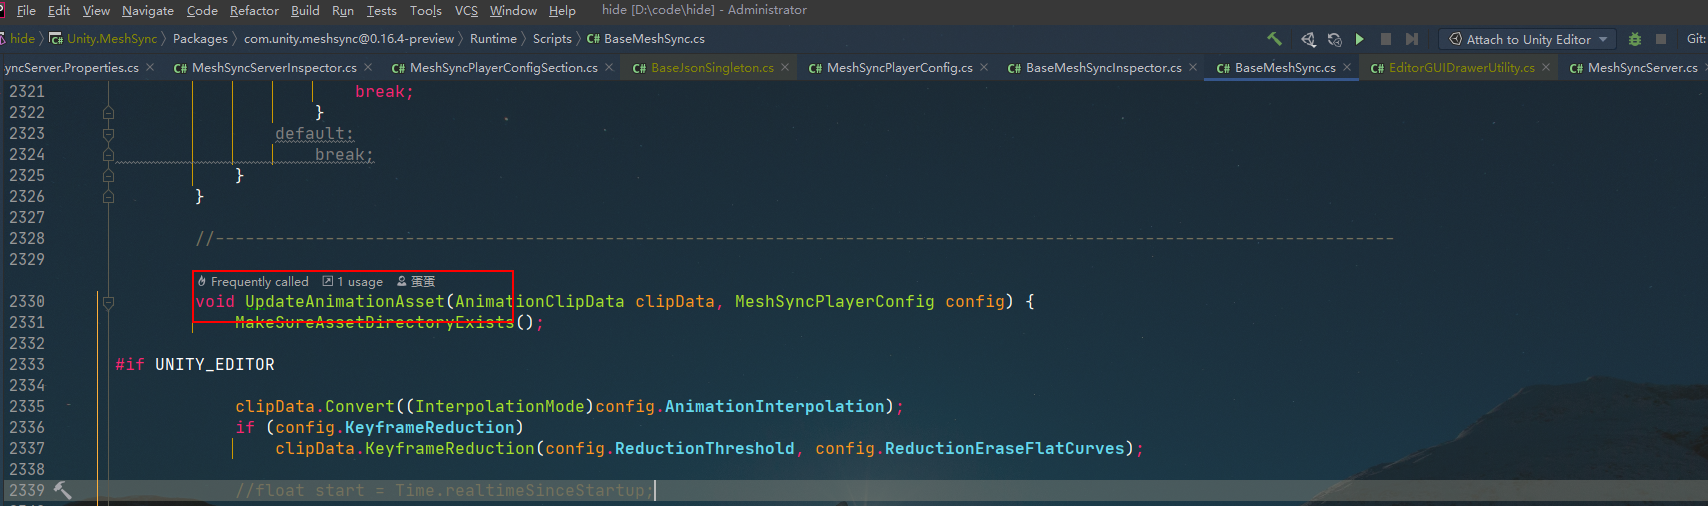Select the BaseMeshSync.cs breadcrumb
The height and width of the screenshot is (506, 1708).
tap(646, 39)
